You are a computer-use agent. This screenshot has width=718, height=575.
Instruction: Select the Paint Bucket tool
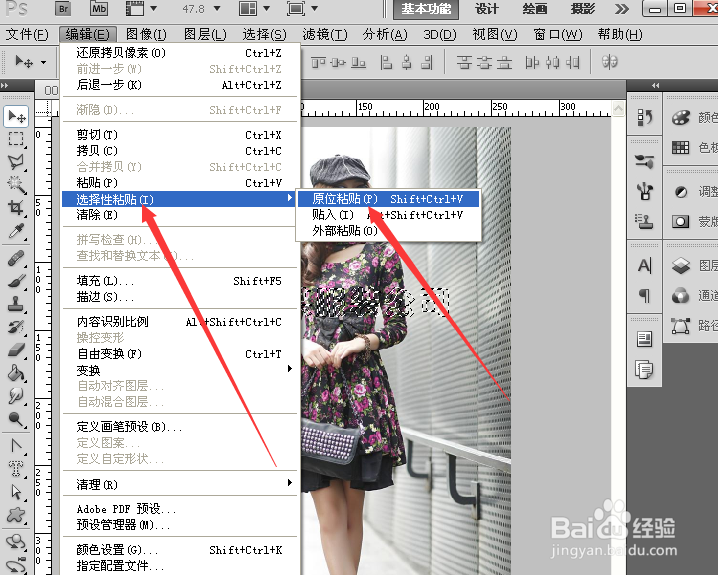point(16,373)
